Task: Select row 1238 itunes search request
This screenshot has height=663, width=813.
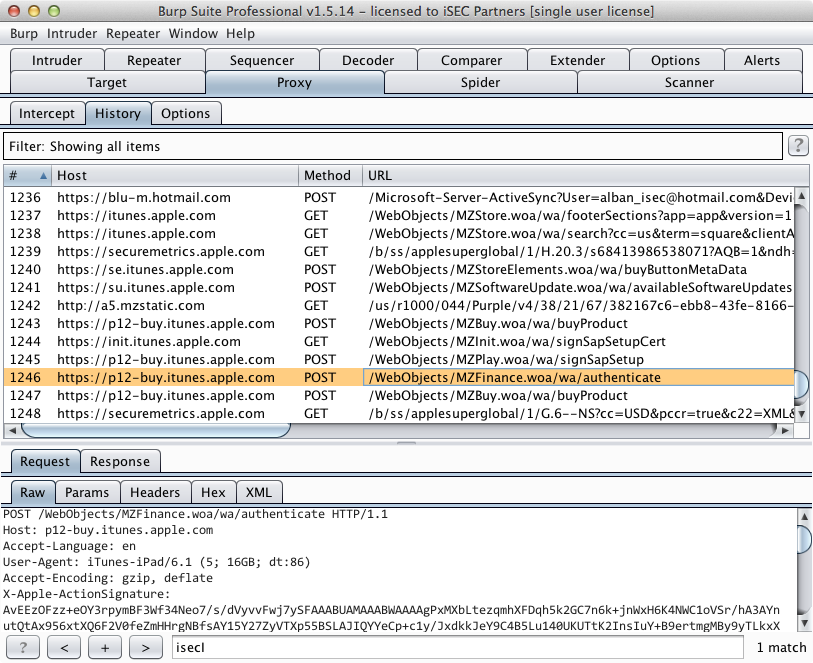Action: pyautogui.click(x=399, y=234)
